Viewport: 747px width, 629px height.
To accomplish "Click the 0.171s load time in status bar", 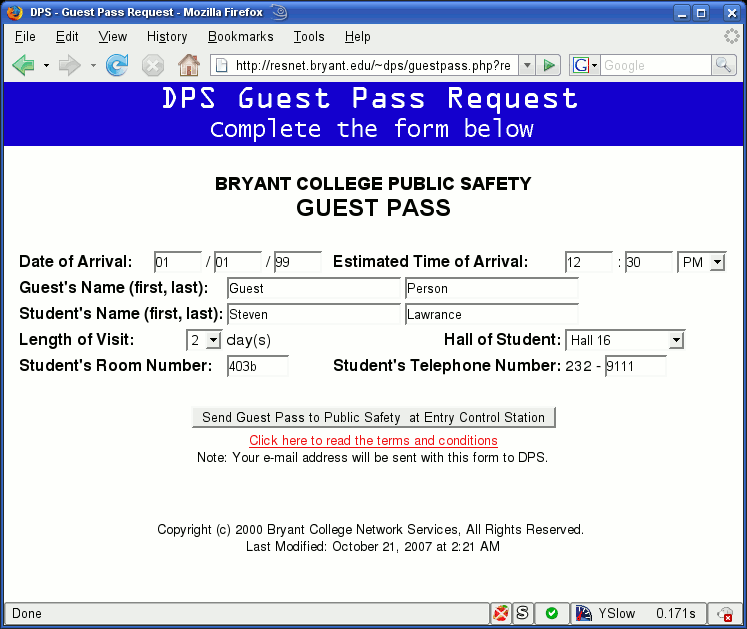I will [x=676, y=613].
